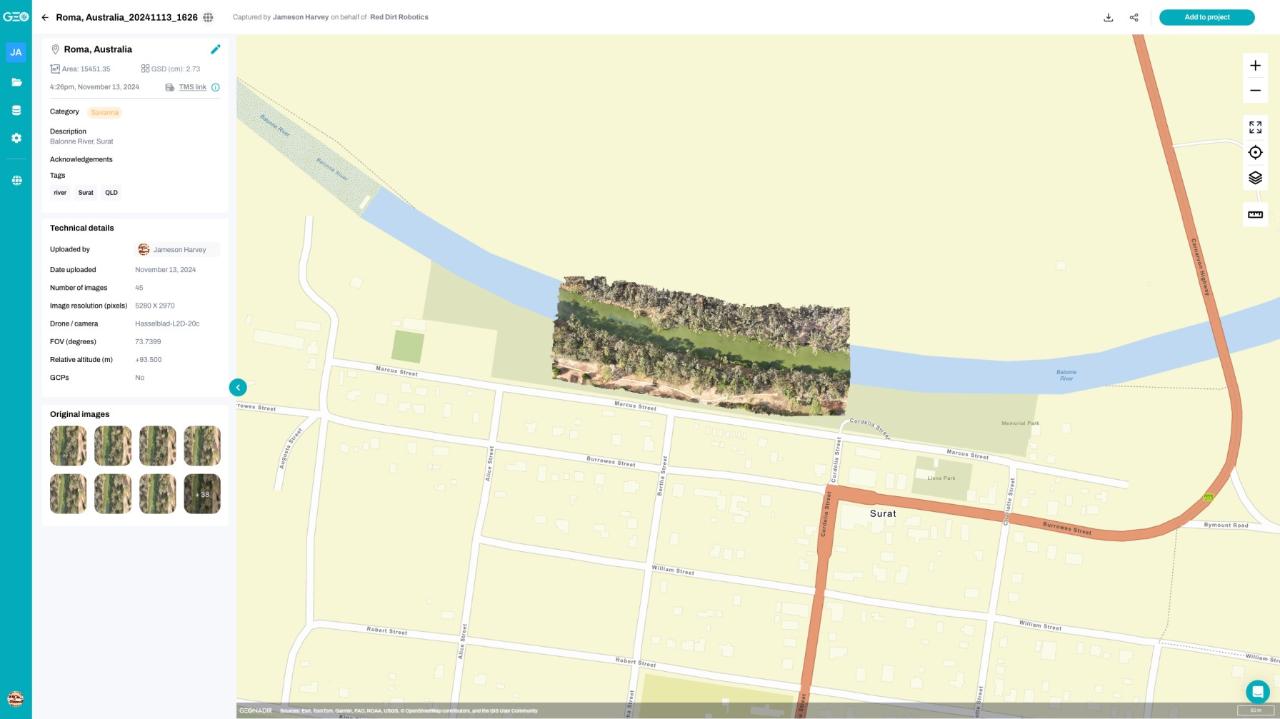Open the map layers control
The image size is (1280, 719).
1255,178
